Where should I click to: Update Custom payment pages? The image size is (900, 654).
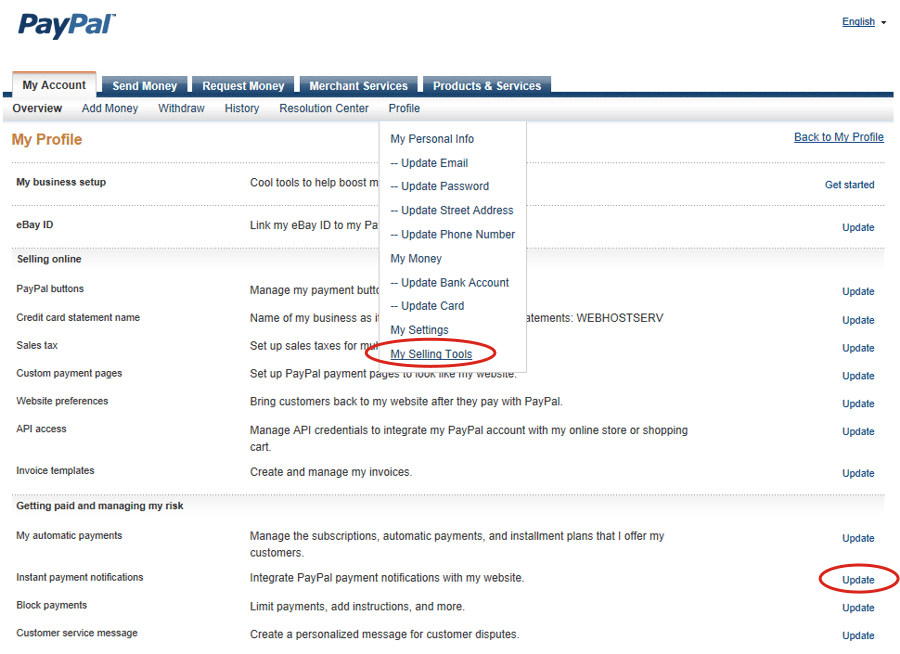coord(858,376)
